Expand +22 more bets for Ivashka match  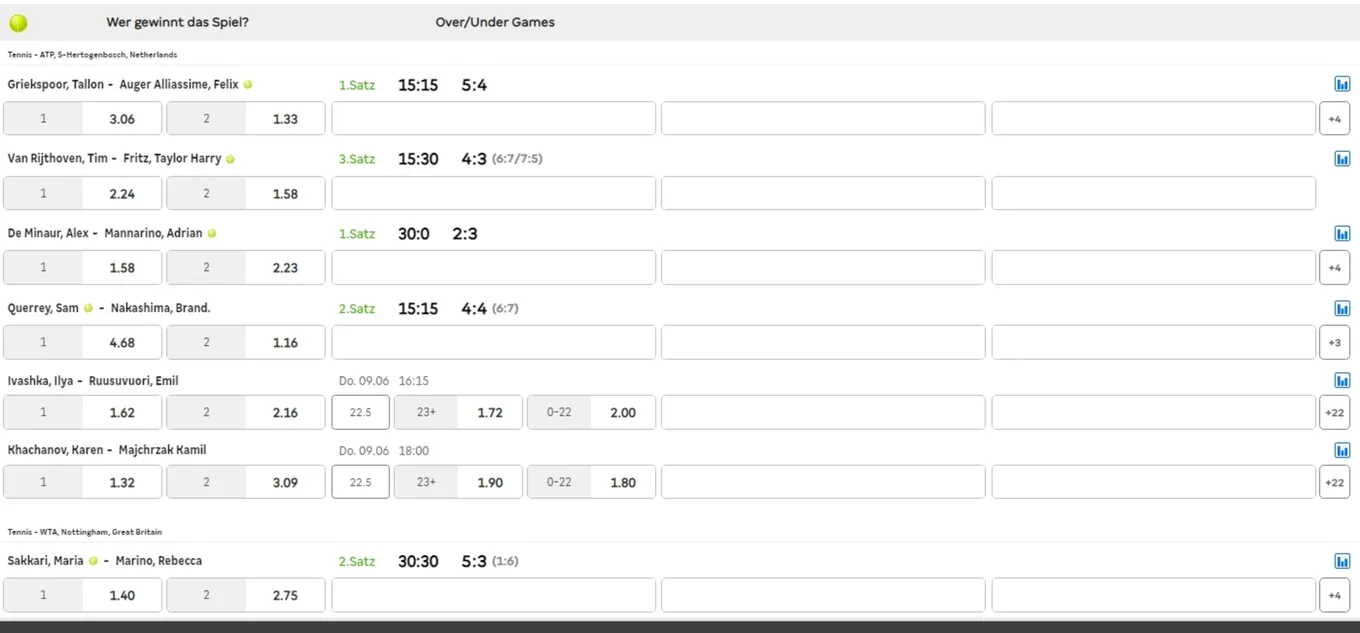click(1334, 412)
